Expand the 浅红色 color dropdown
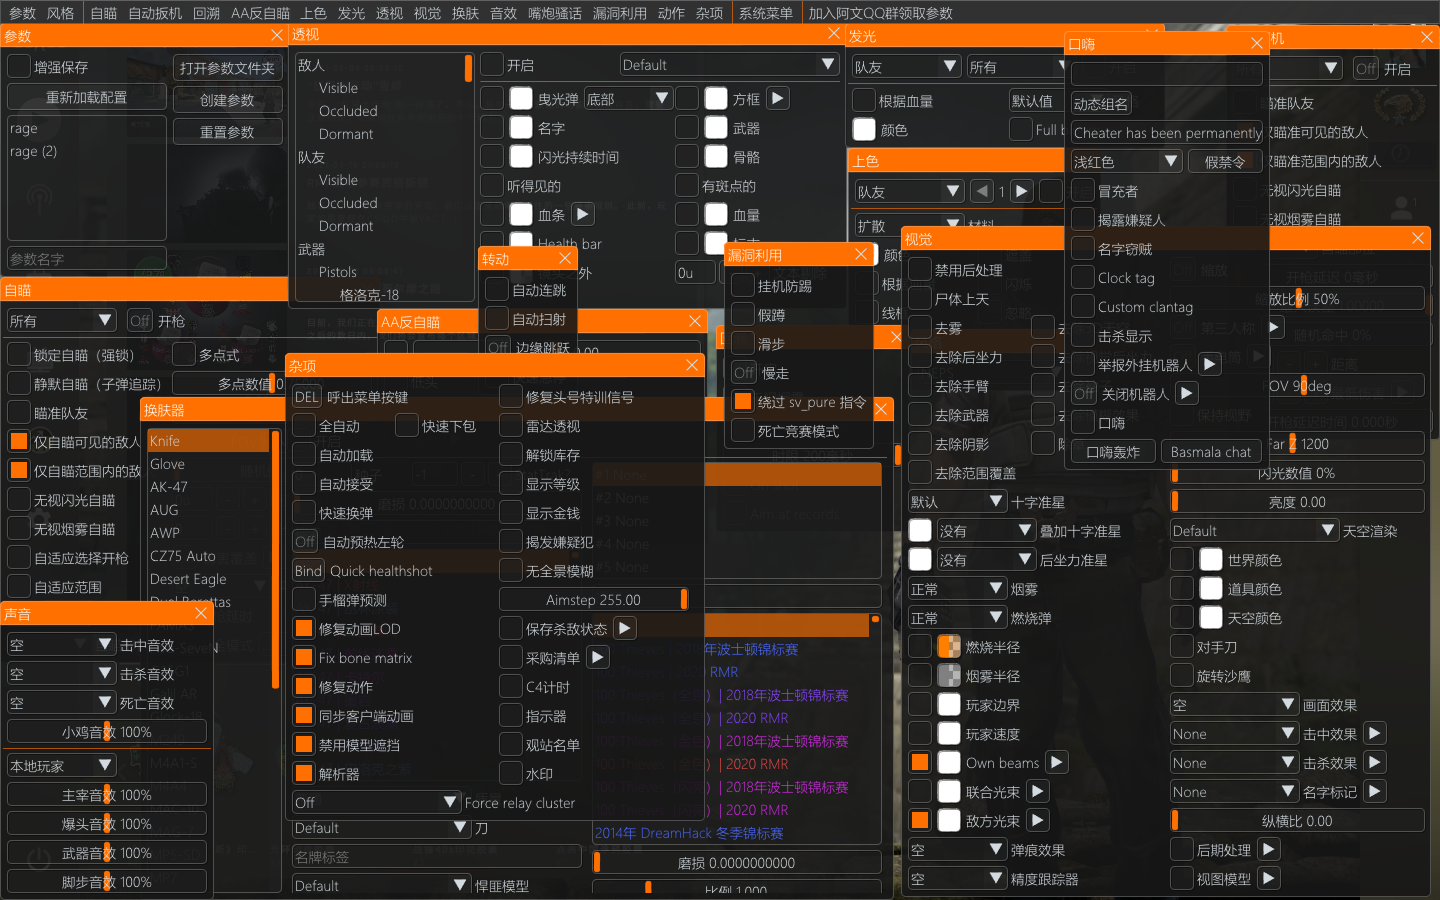 1126,161
